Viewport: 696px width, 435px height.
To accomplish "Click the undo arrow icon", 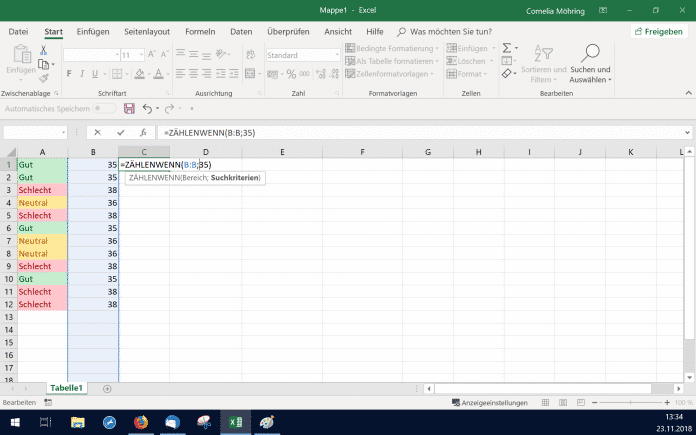I will 147,108.
